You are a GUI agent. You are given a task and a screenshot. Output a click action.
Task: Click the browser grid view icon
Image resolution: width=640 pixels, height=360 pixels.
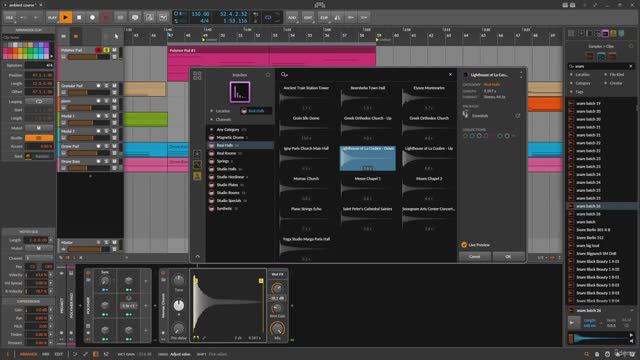click(197, 76)
